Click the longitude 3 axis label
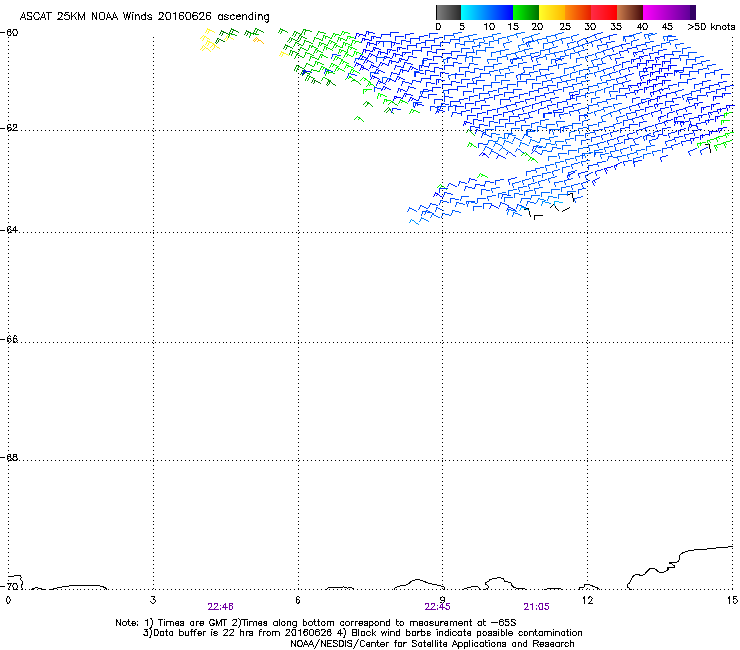The image size is (740, 650). tap(153, 600)
